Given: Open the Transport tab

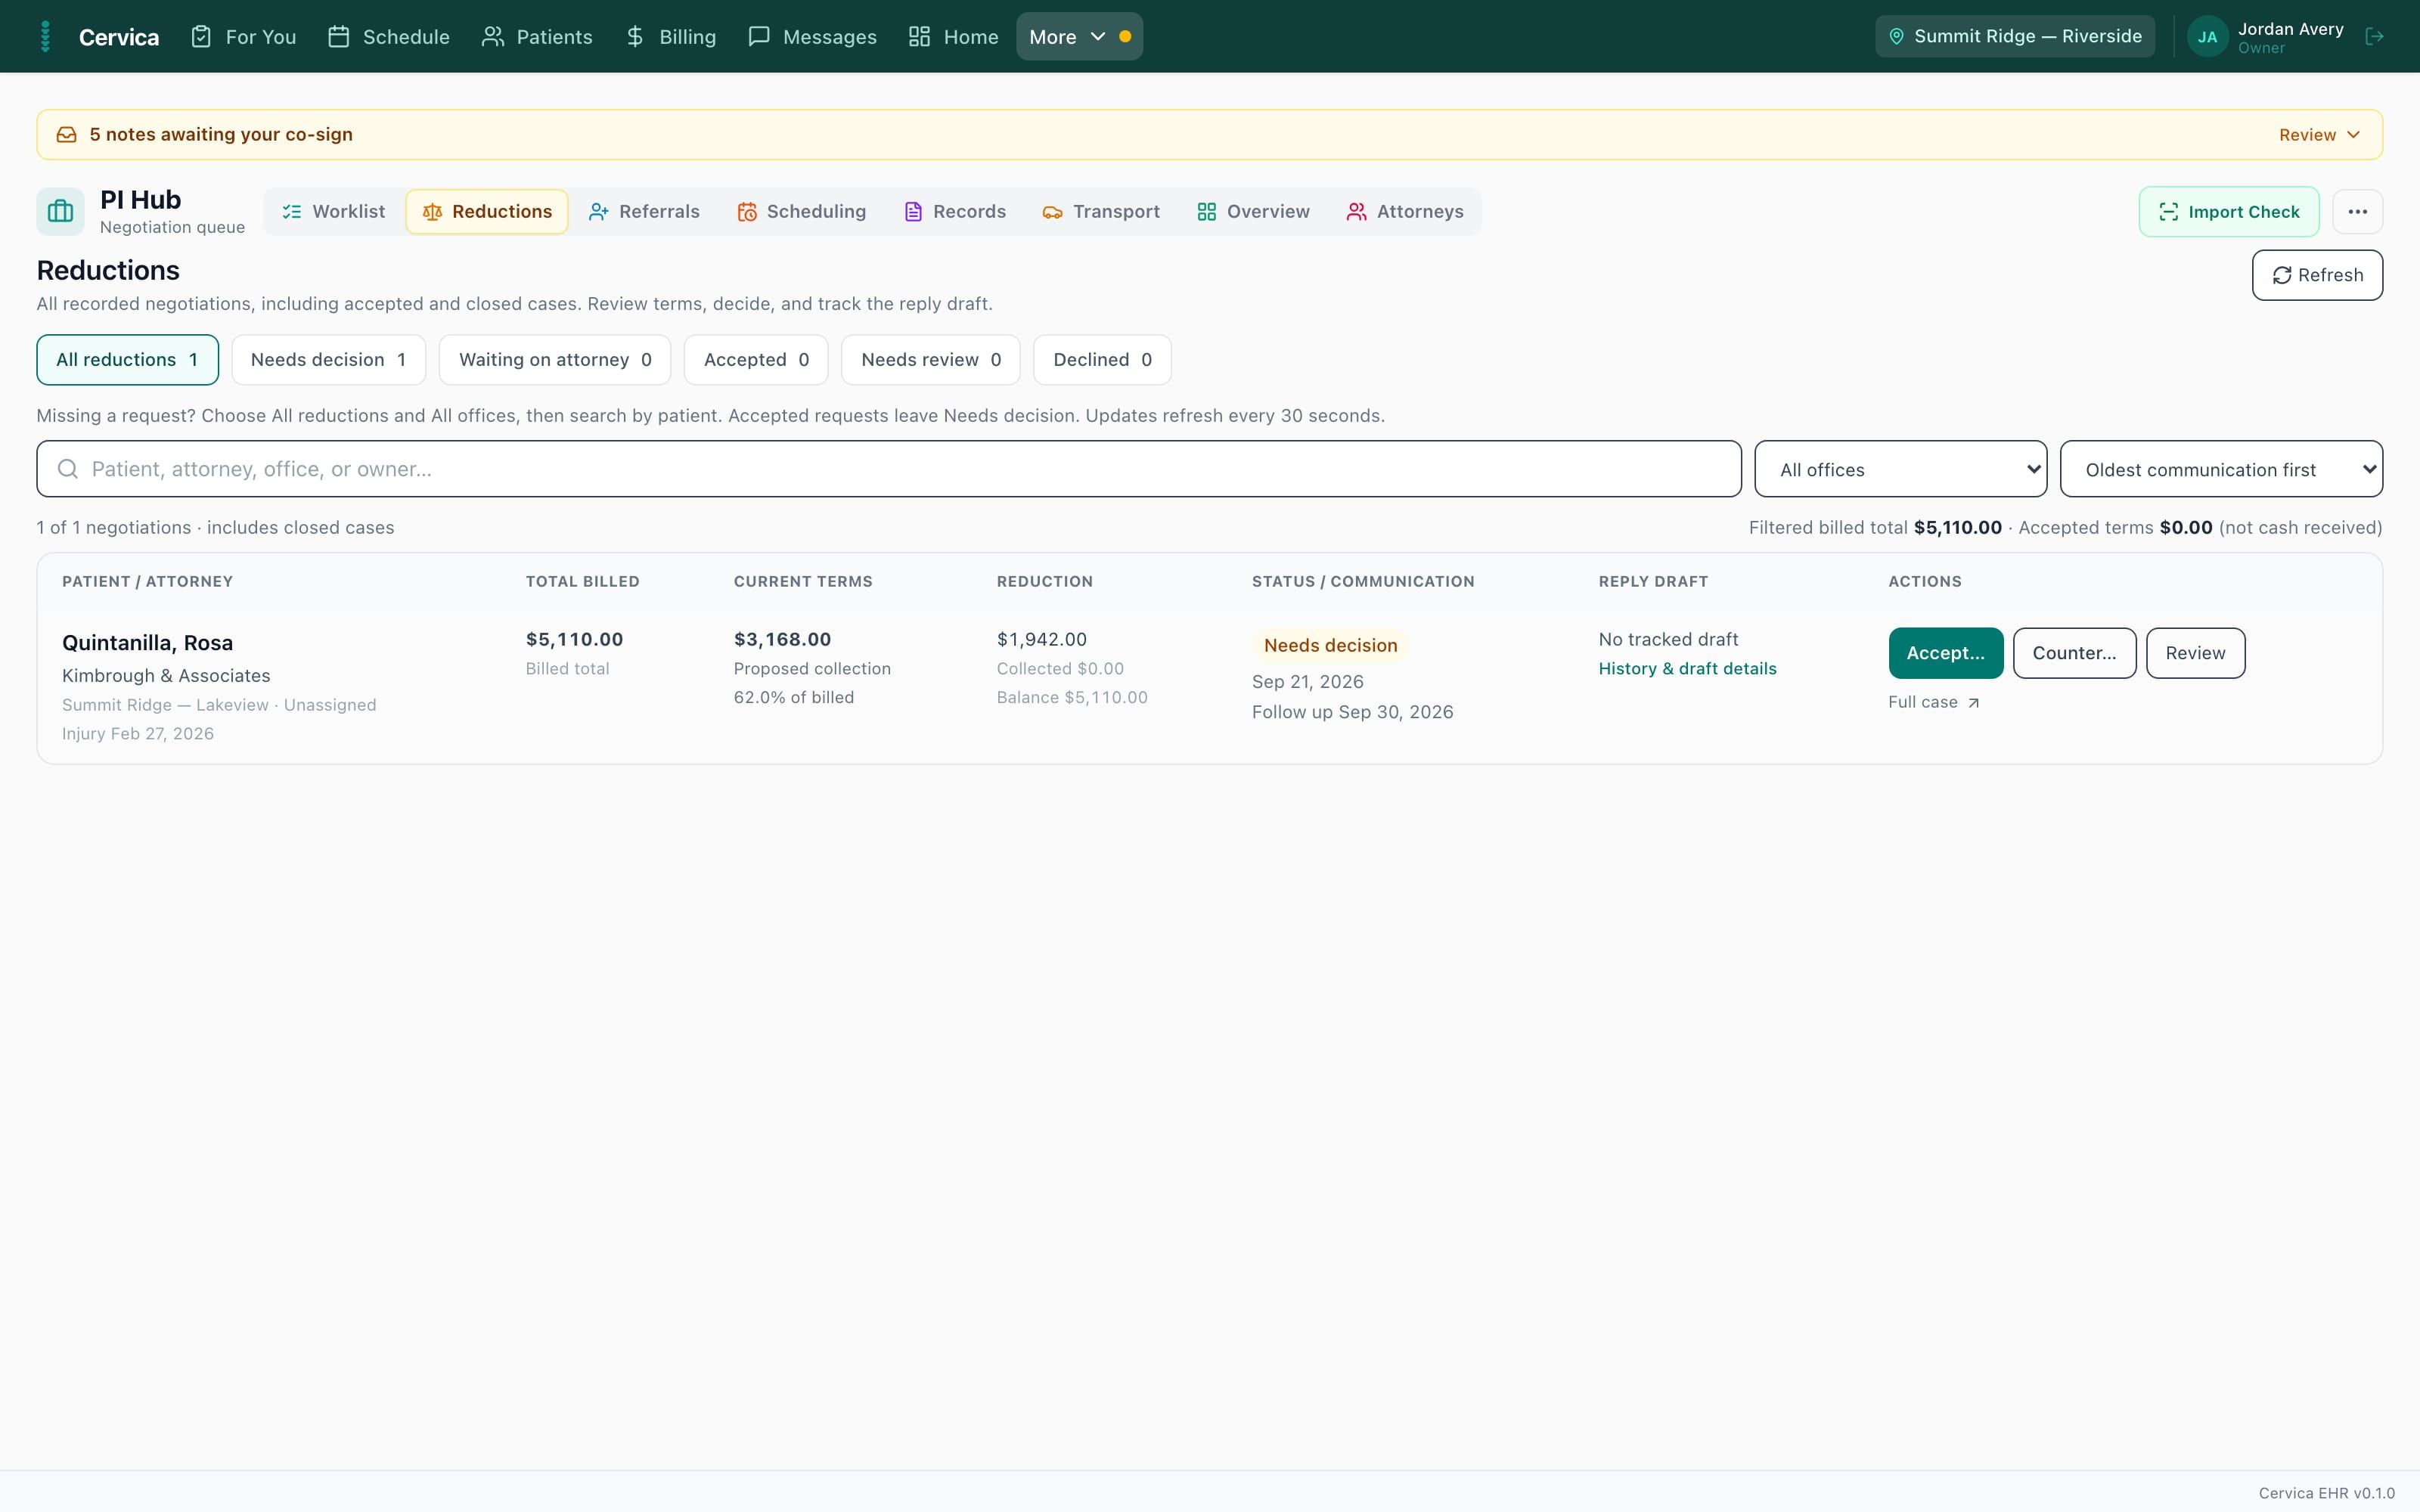Looking at the screenshot, I should click(x=1102, y=212).
